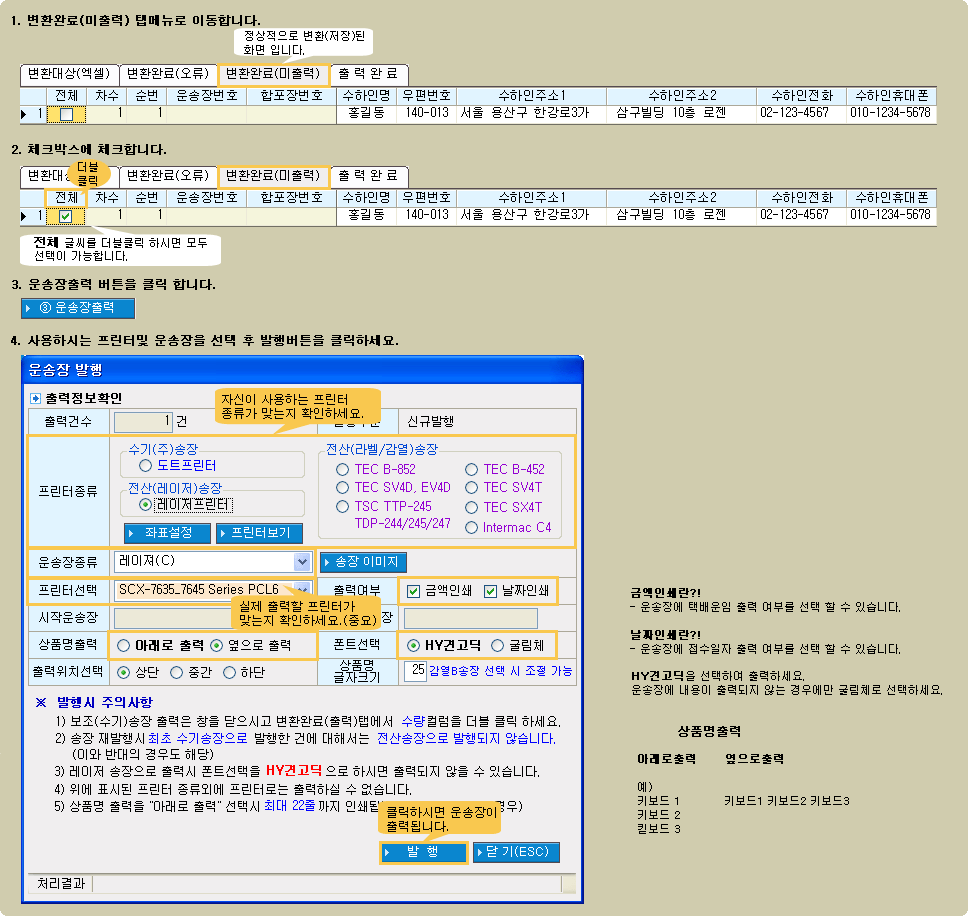Screen dimensions: 968x916
Task: Uncheck the checked row checkbox in step 2 grid
Action: [x=66, y=215]
